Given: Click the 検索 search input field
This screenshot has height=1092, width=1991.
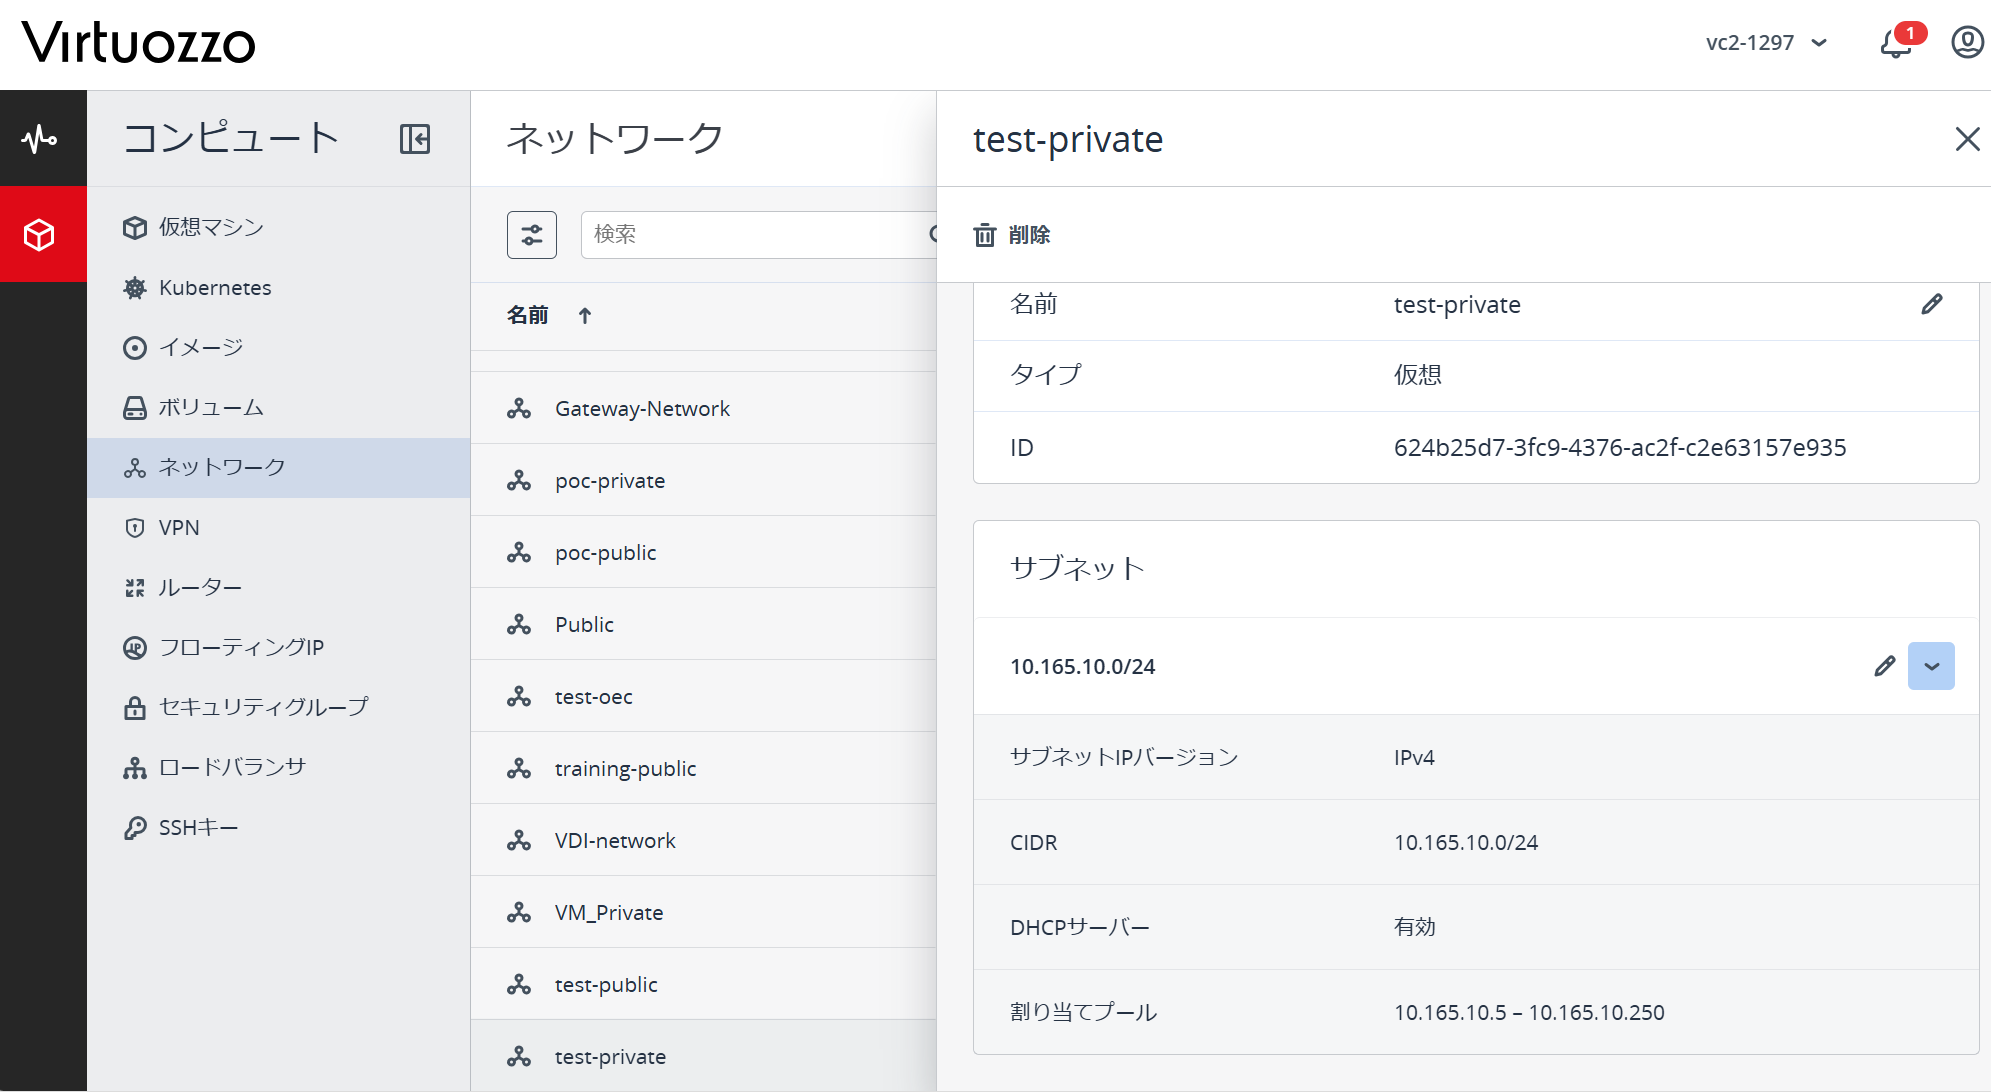Looking at the screenshot, I should [x=750, y=235].
